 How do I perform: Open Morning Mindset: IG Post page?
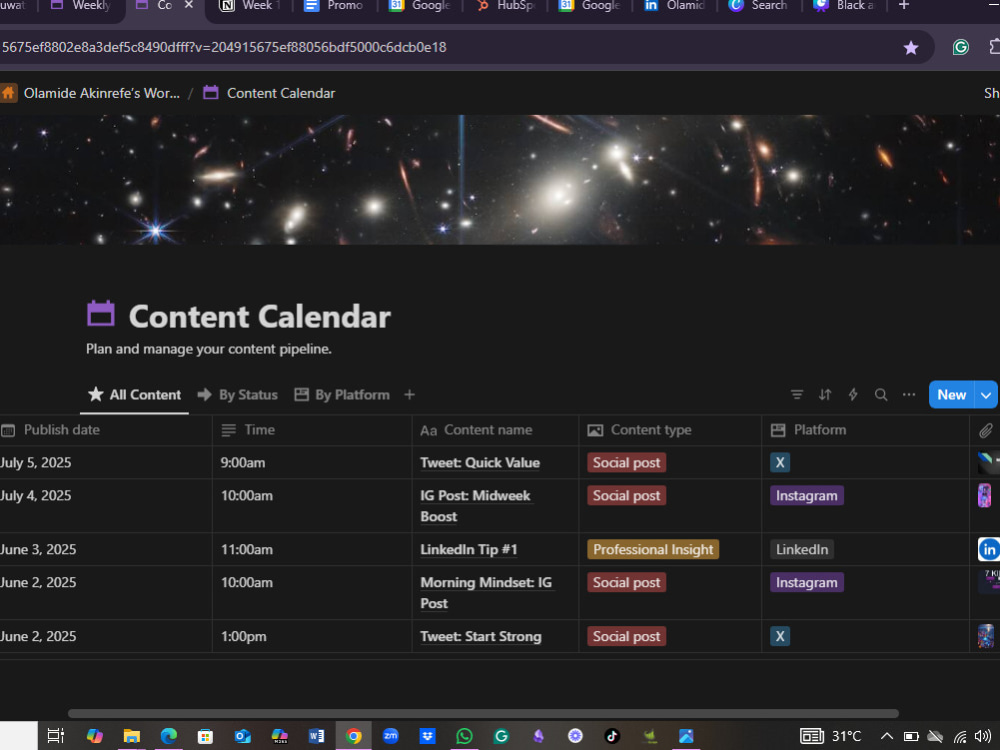pyautogui.click(x=486, y=592)
